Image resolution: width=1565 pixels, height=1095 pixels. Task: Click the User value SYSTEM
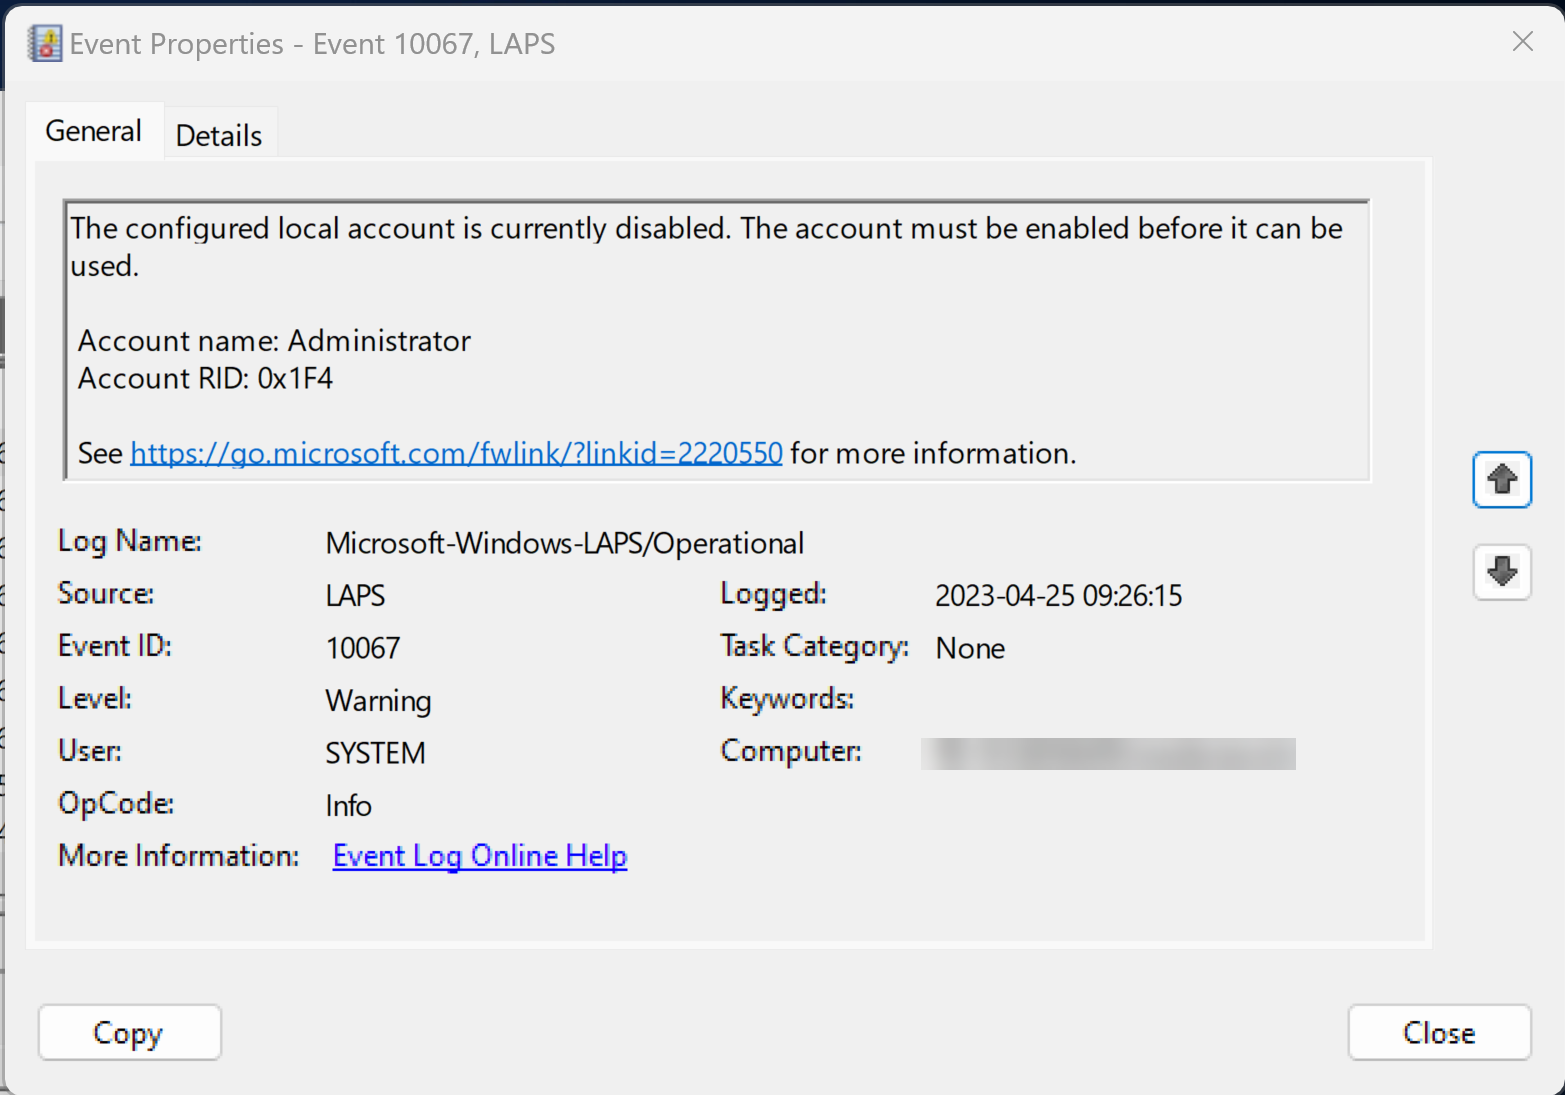[375, 753]
